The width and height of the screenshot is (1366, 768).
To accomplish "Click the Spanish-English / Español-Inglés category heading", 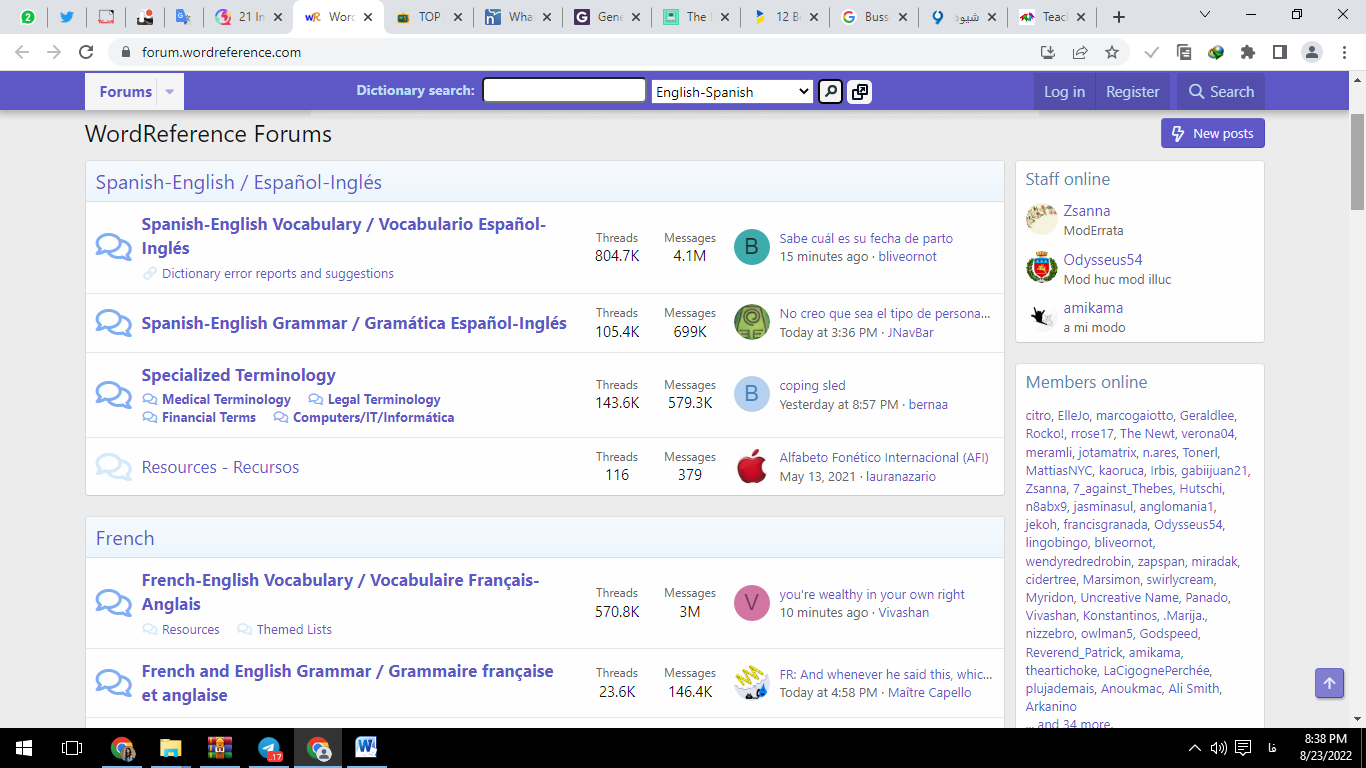I will point(239,182).
